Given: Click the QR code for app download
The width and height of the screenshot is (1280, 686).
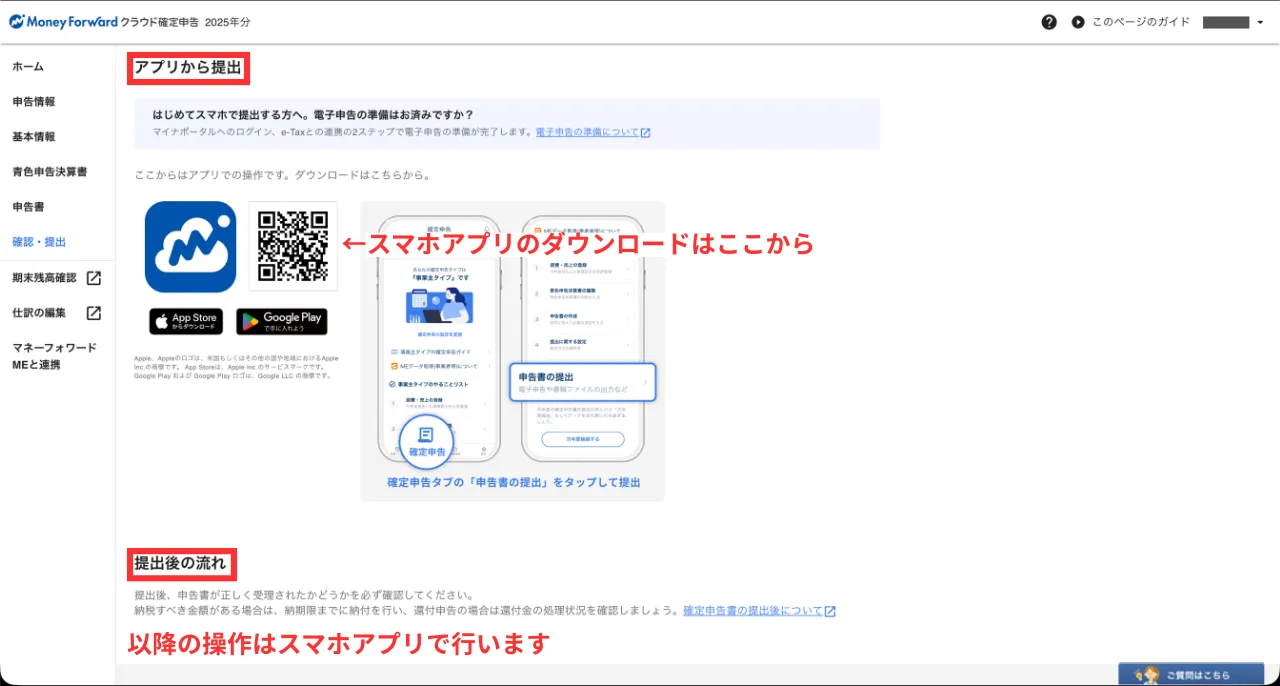Looking at the screenshot, I should click(x=293, y=246).
